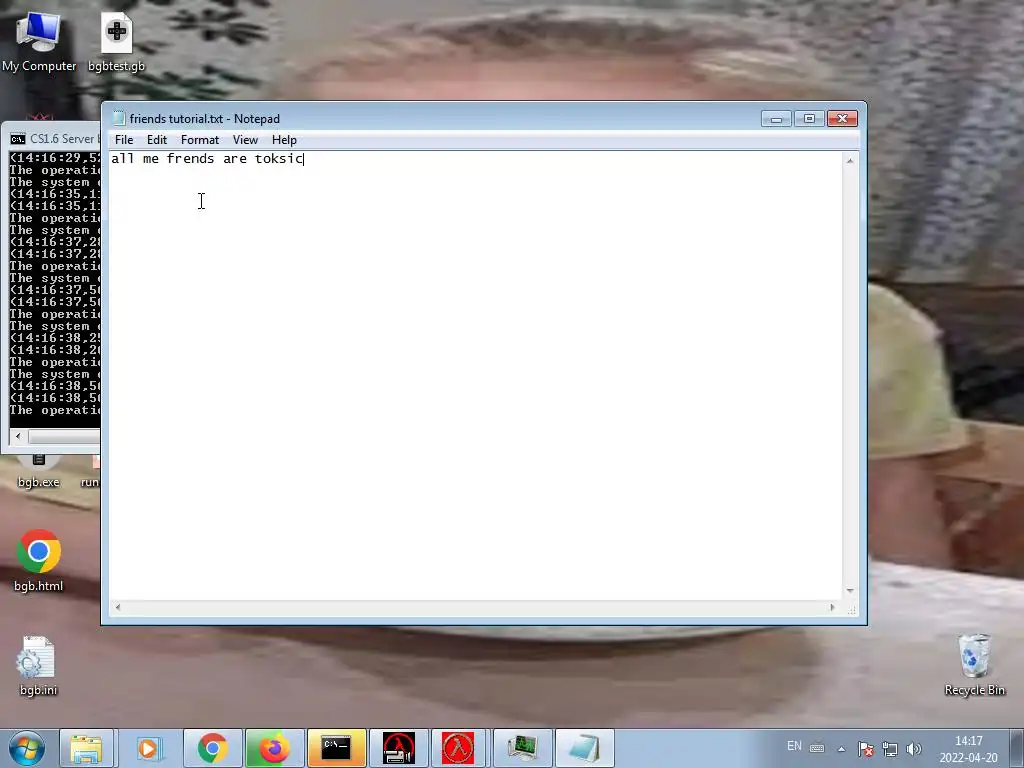Image resolution: width=1024 pixels, height=768 pixels.
Task: Open the volume speaker tray icon
Action: (x=914, y=749)
